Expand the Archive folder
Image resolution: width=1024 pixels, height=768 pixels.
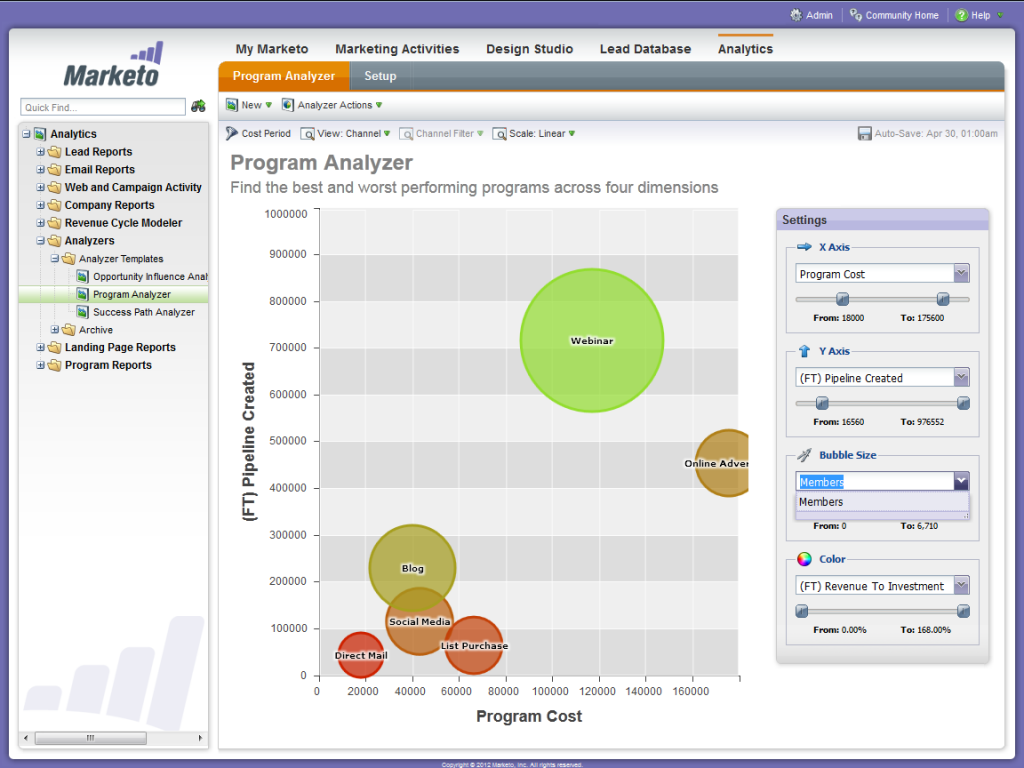55,330
